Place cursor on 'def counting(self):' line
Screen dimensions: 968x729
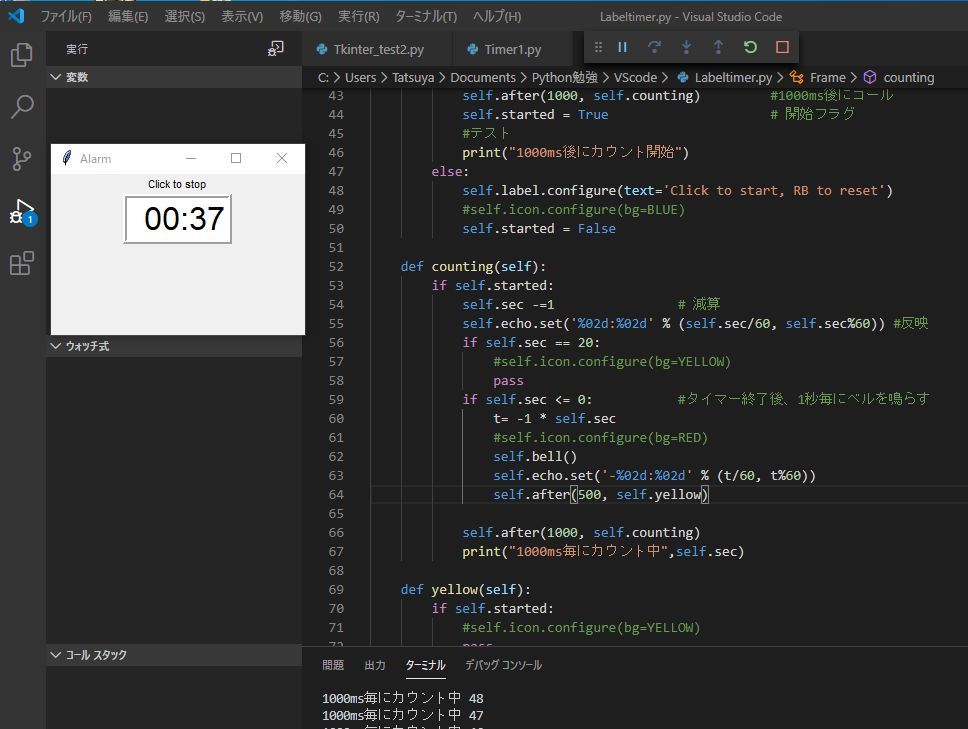pyautogui.click(x=473, y=267)
